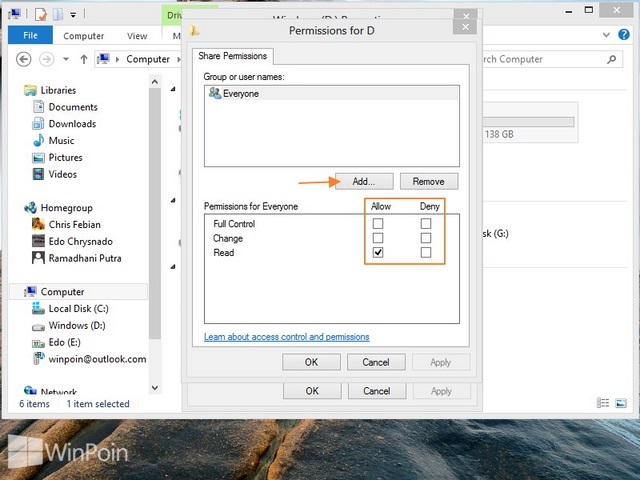Screen dimensions: 640x480
Task: Expand the address bar path chevron before Computer
Action: pyautogui.click(x=118, y=60)
